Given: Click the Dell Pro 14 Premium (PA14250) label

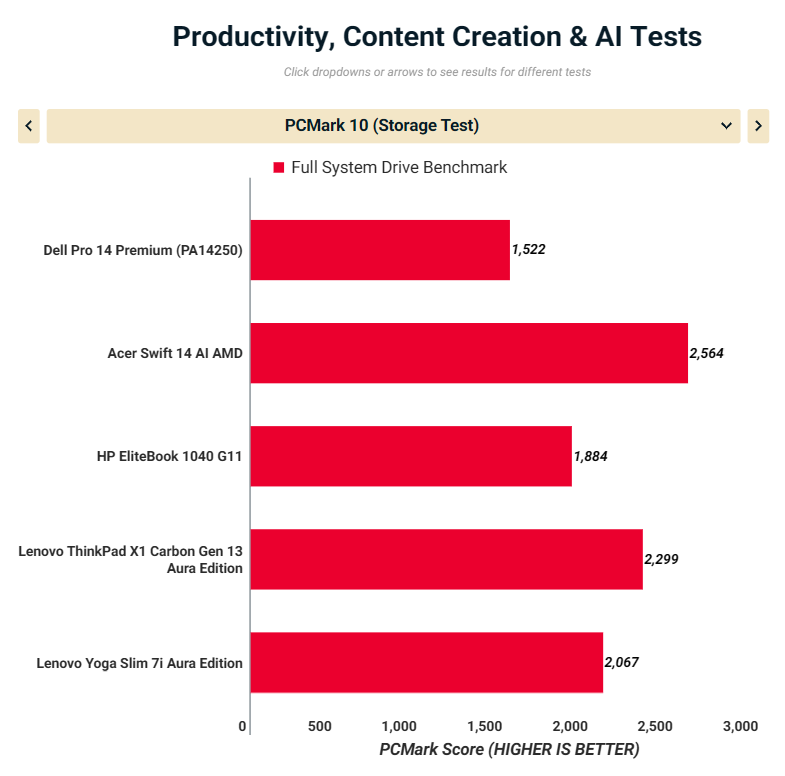Looking at the screenshot, I should (x=143, y=250).
